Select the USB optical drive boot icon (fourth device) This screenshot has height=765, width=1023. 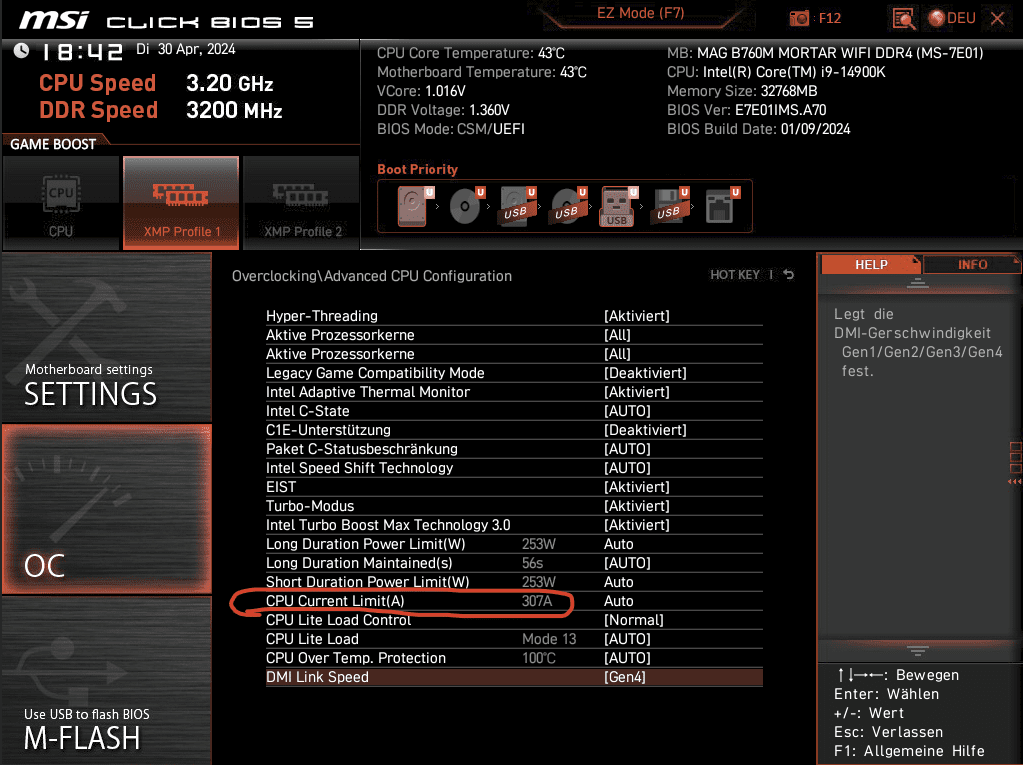click(568, 206)
